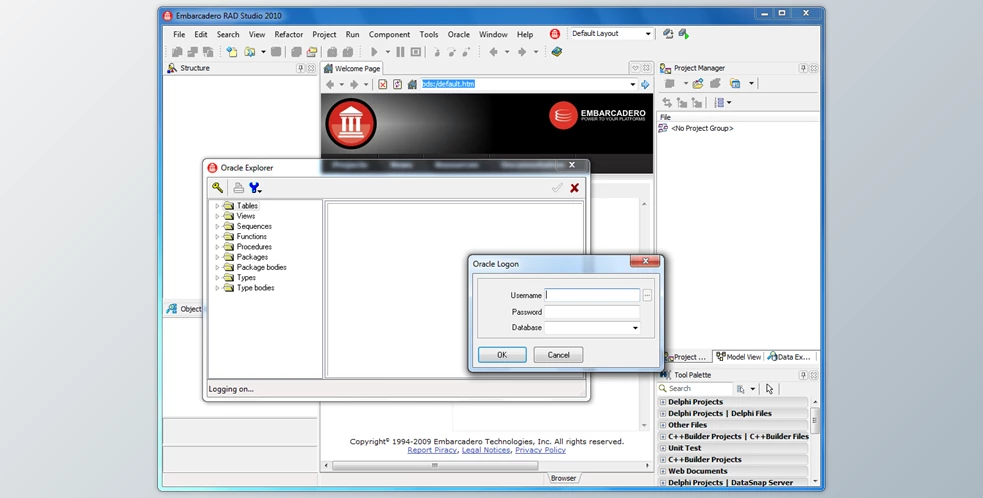Open the Database dropdown in Oracle Logon
This screenshot has height=498, width=983.
635,327
